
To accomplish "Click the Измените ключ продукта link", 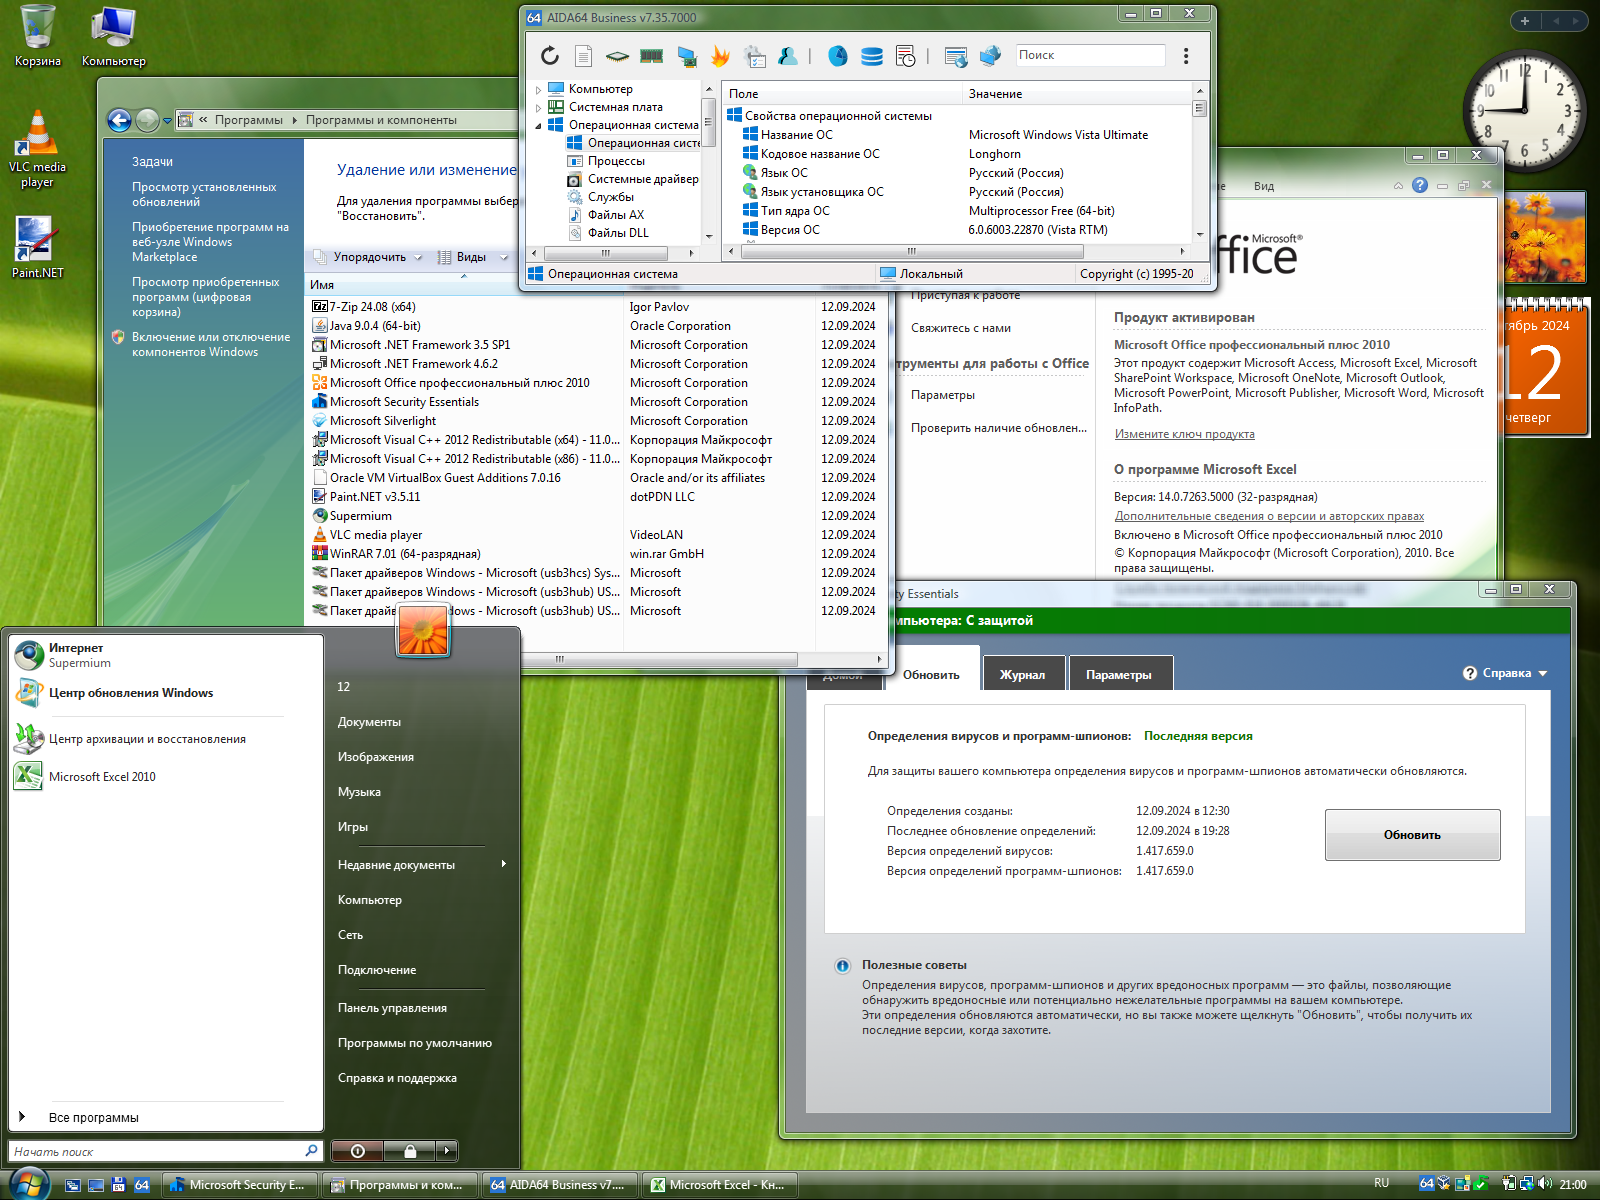I will click(1184, 434).
